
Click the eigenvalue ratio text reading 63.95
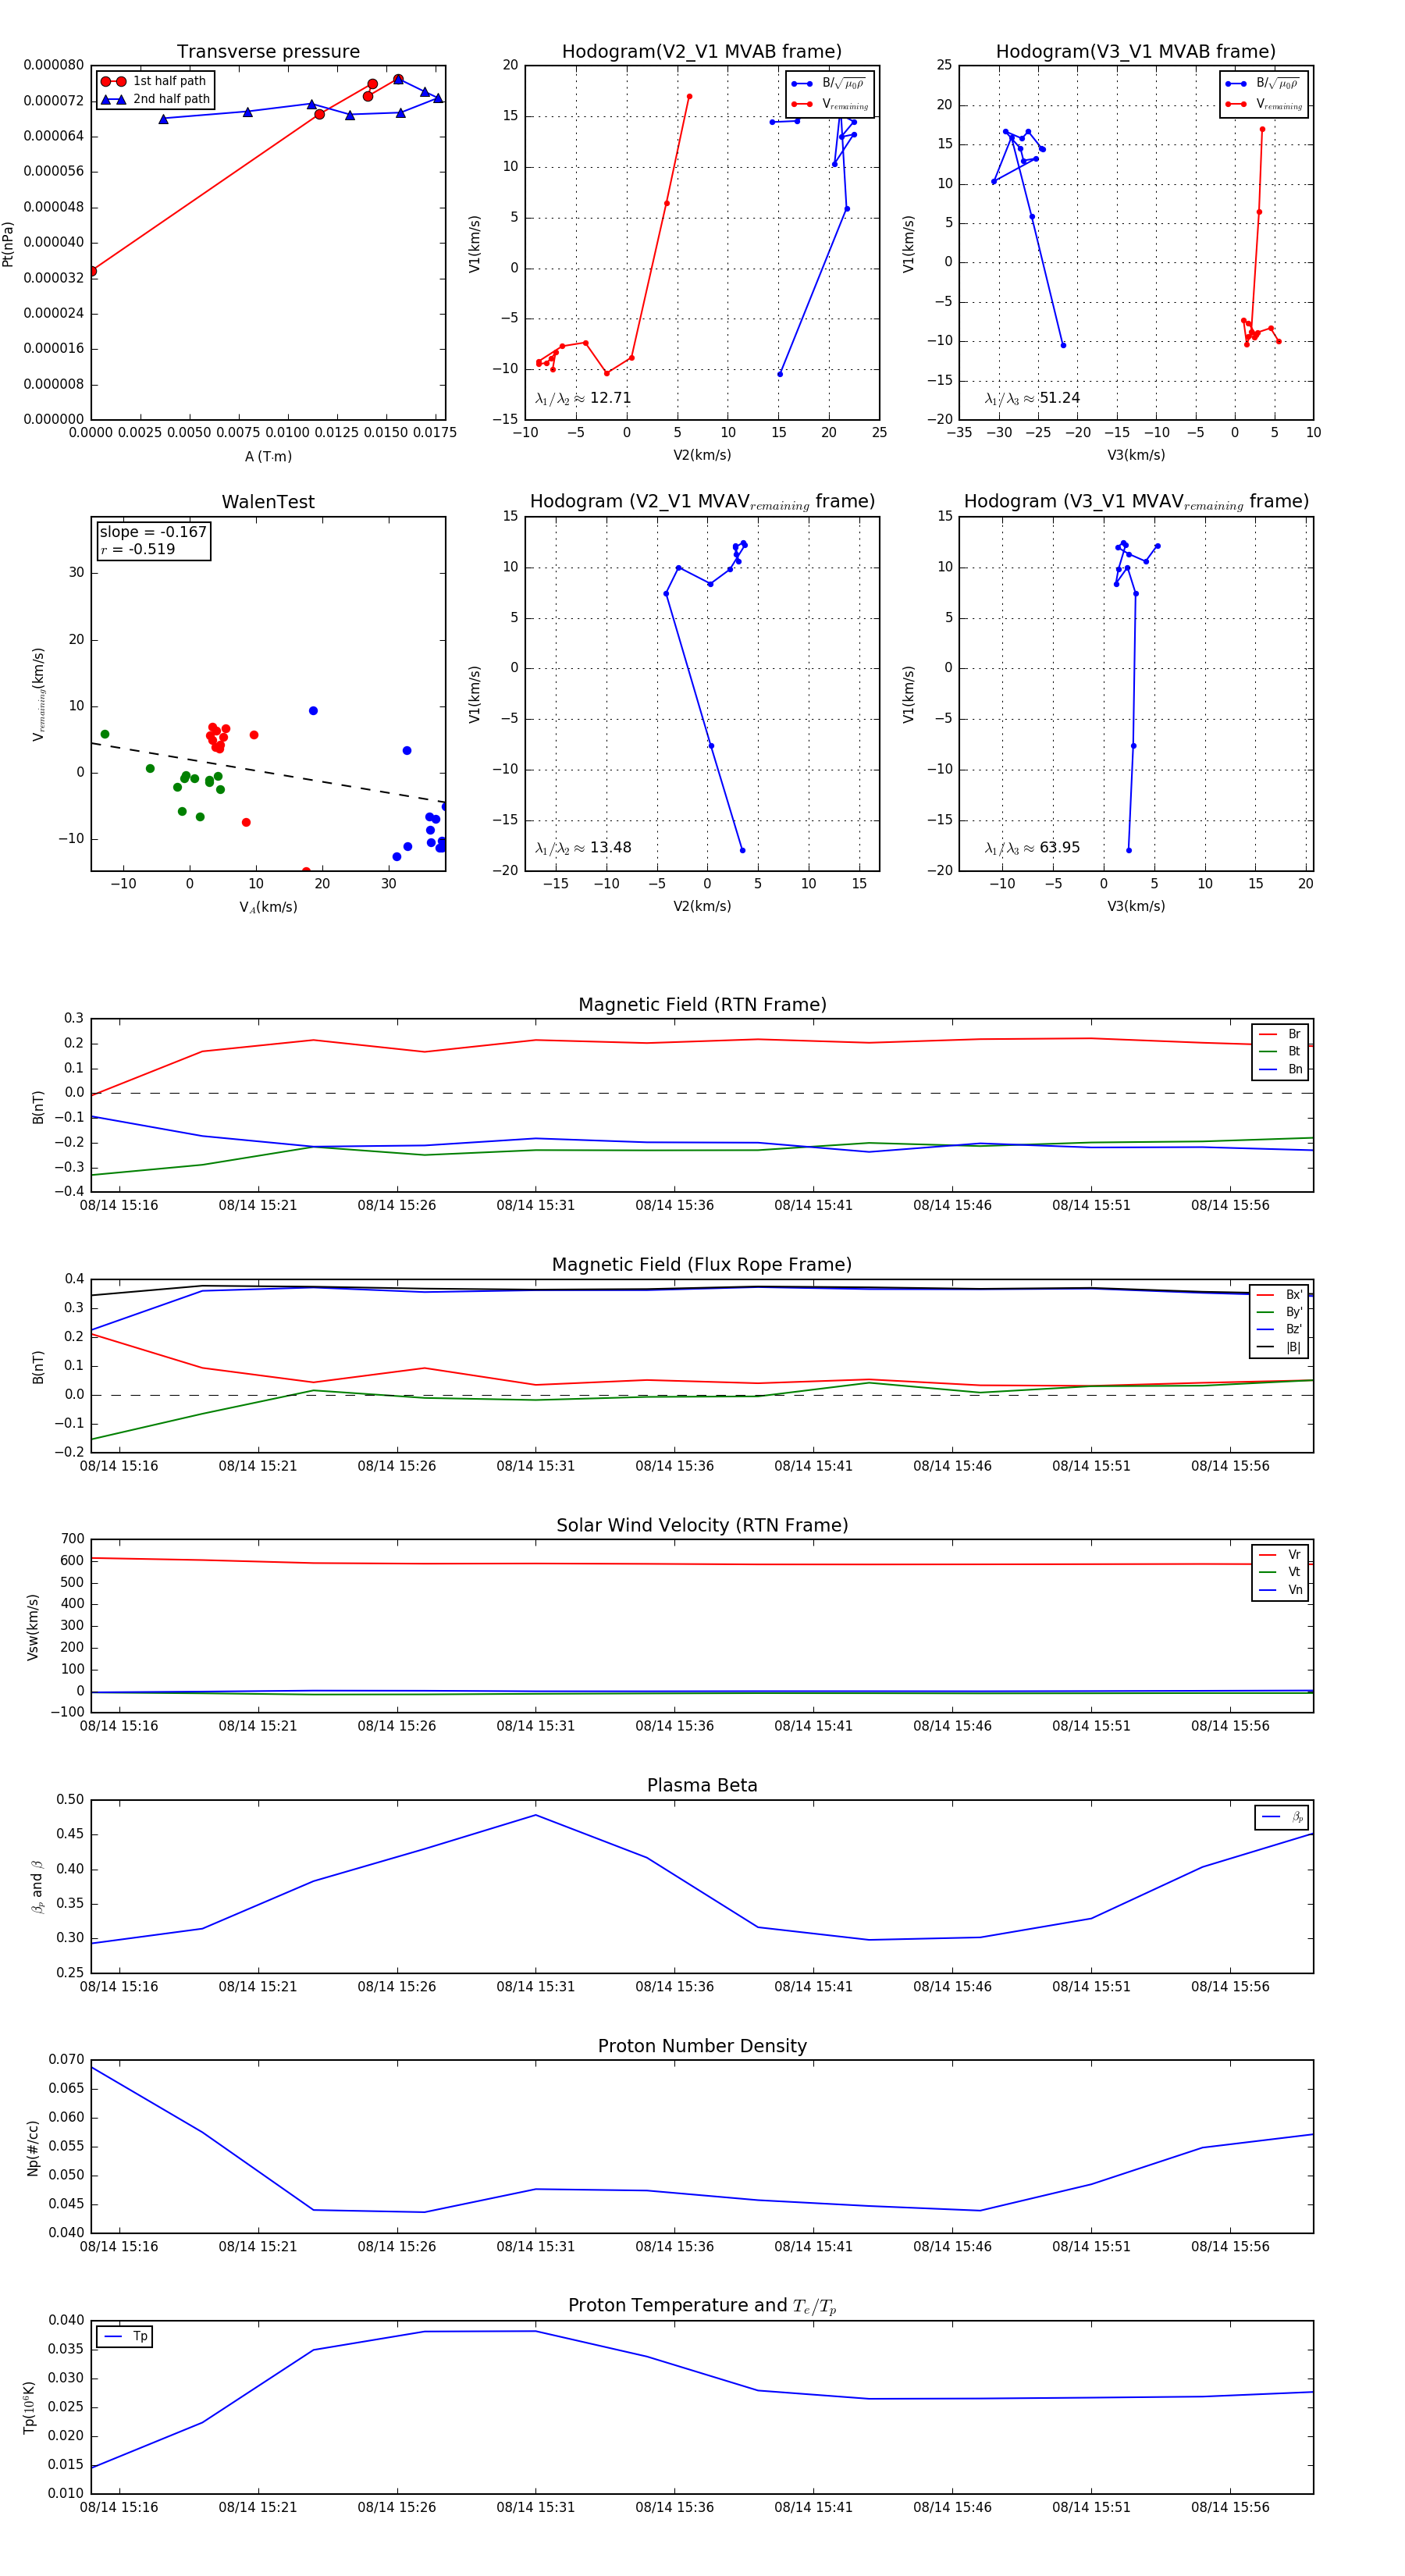tap(1032, 848)
